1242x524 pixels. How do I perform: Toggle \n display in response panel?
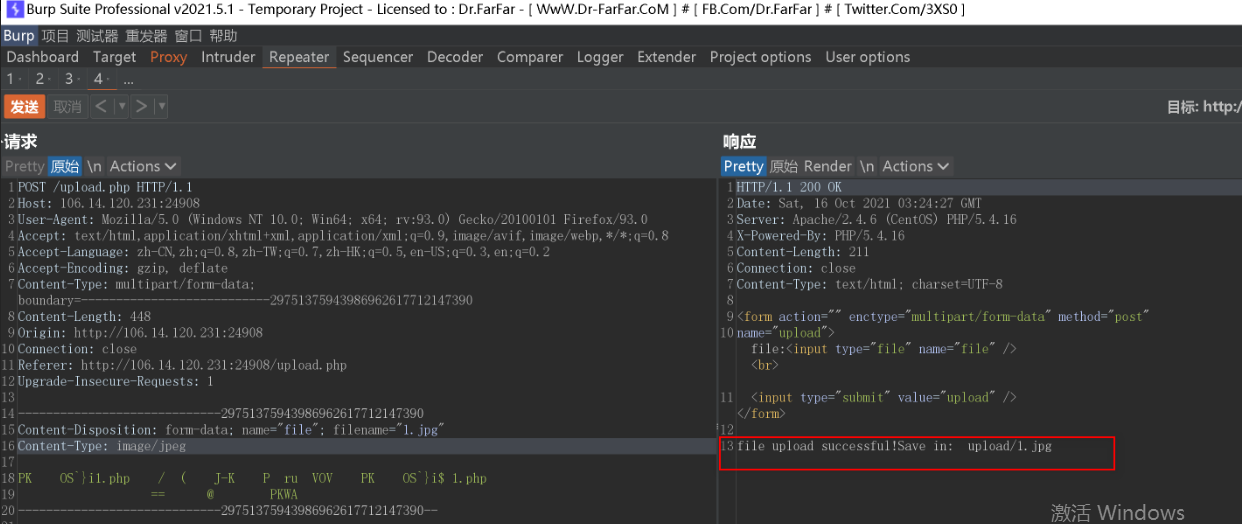866,166
